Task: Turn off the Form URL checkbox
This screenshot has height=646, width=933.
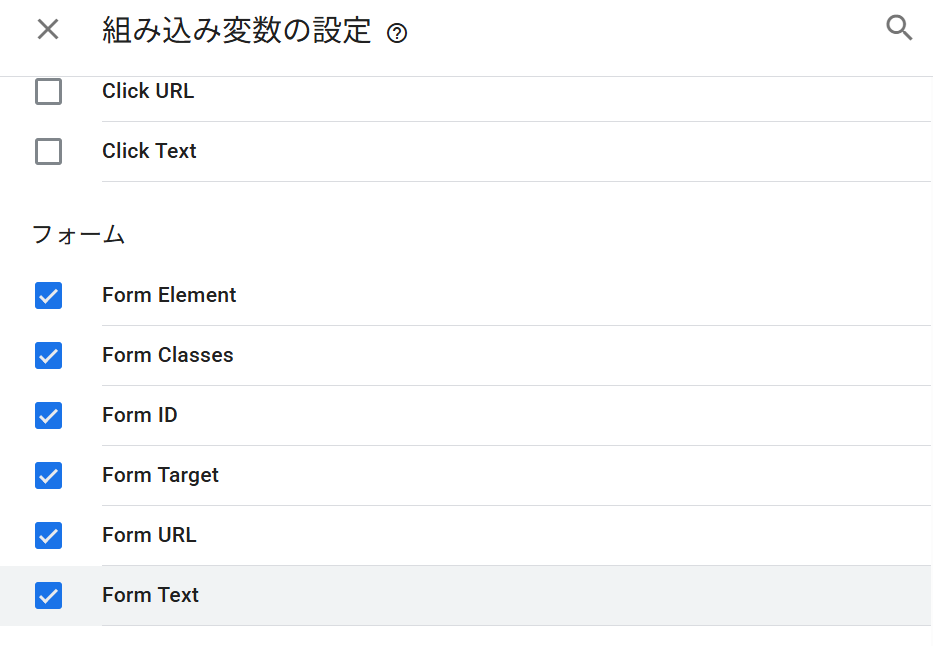Action: click(48, 536)
